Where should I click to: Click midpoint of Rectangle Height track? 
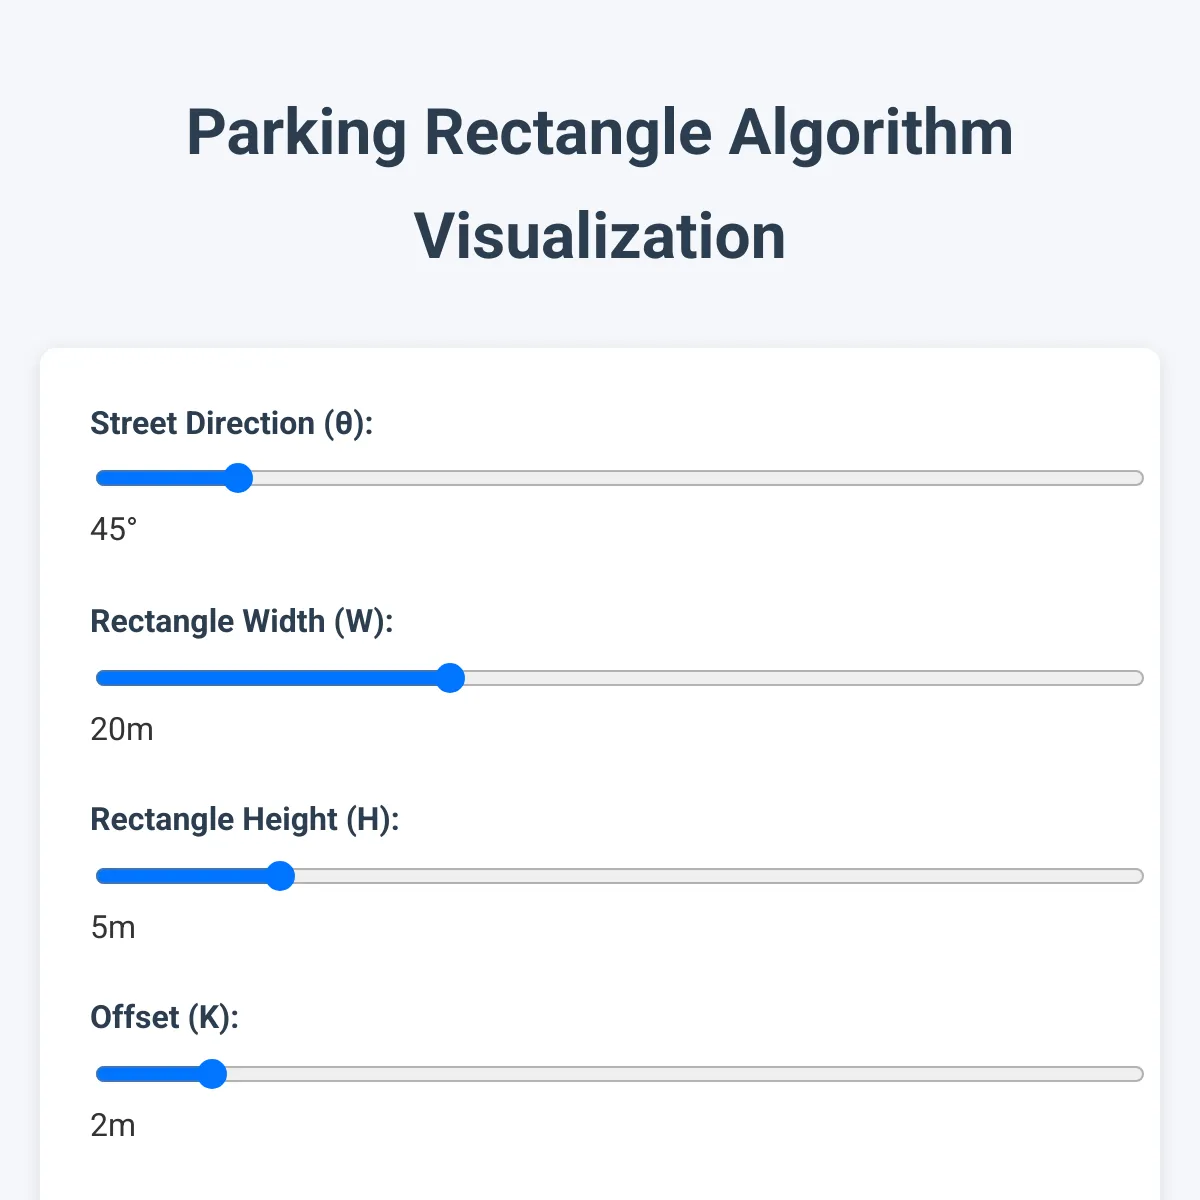(618, 876)
